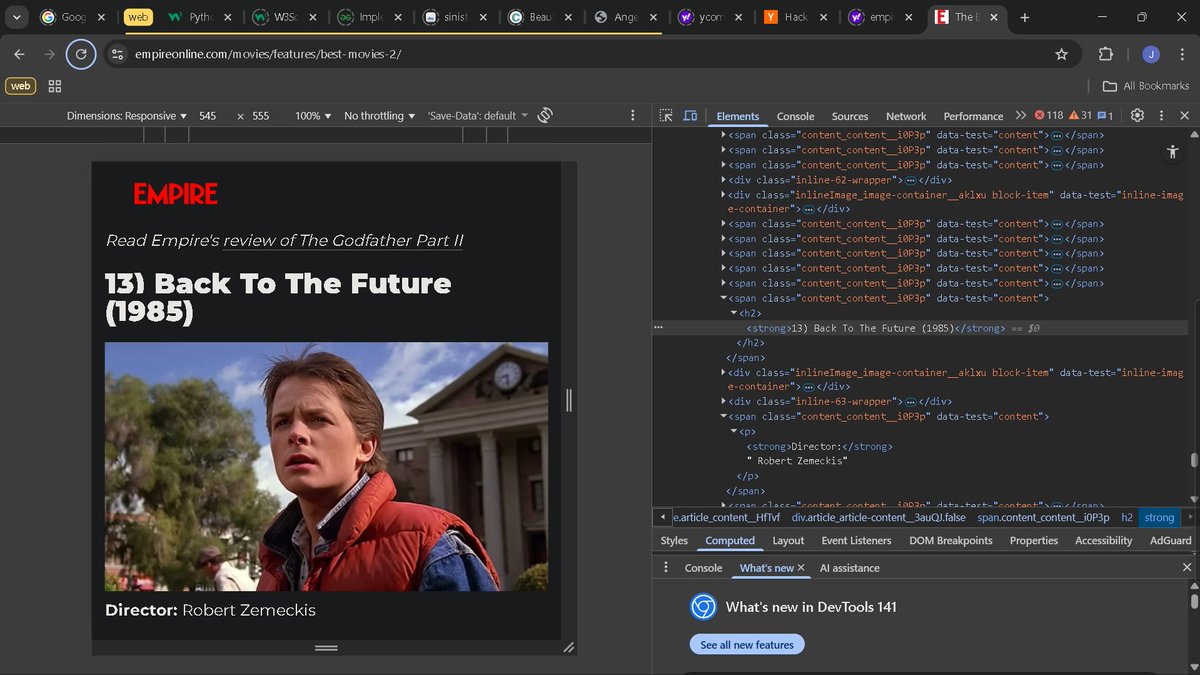Open the Accessibility pane tab
The width and height of the screenshot is (1200, 675).
coord(1104,540)
